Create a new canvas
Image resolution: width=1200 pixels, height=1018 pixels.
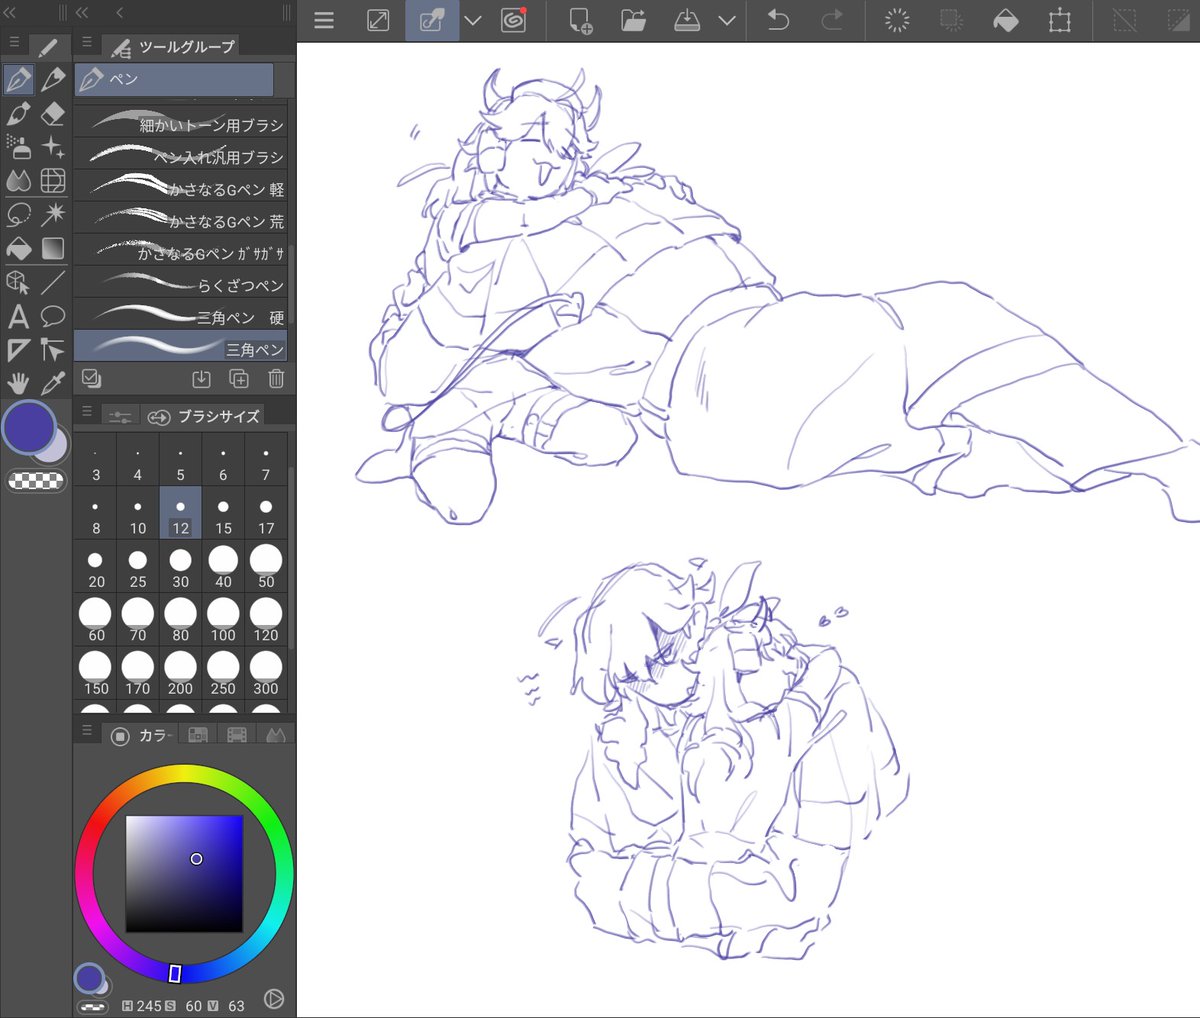pyautogui.click(x=580, y=20)
